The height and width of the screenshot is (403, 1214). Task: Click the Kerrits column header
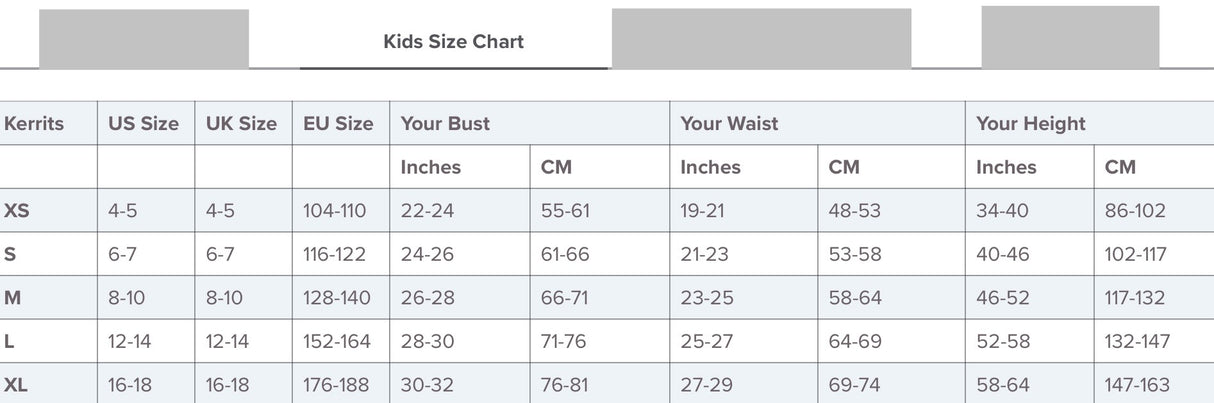point(34,124)
